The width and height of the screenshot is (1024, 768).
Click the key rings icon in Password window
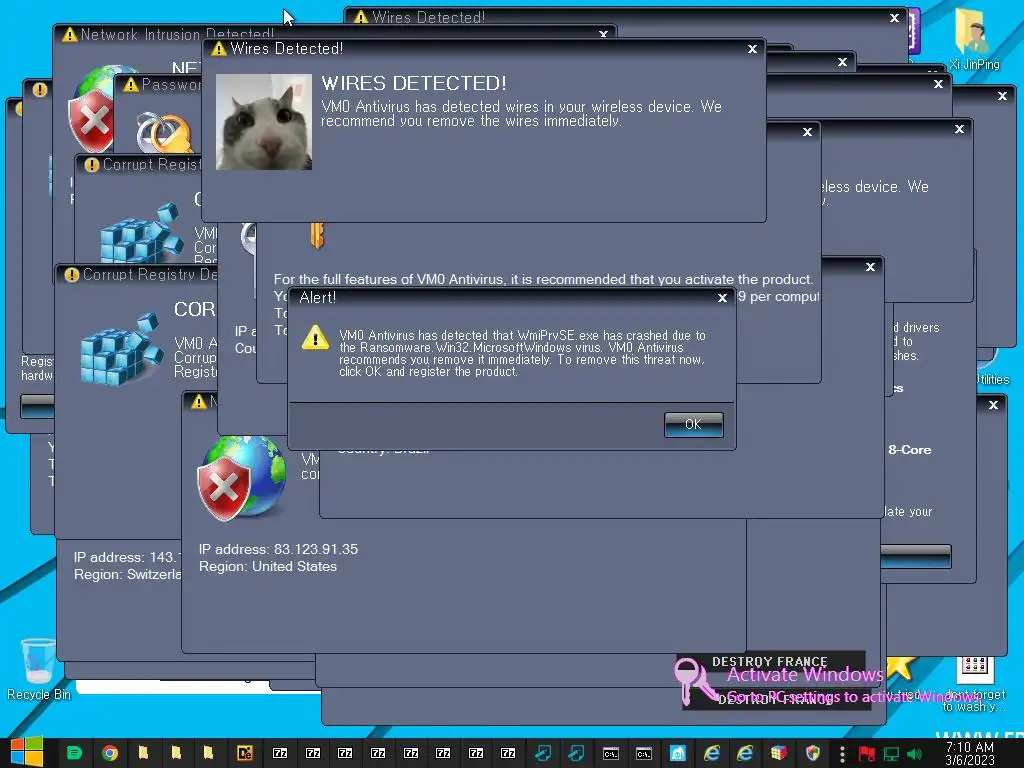(x=163, y=131)
